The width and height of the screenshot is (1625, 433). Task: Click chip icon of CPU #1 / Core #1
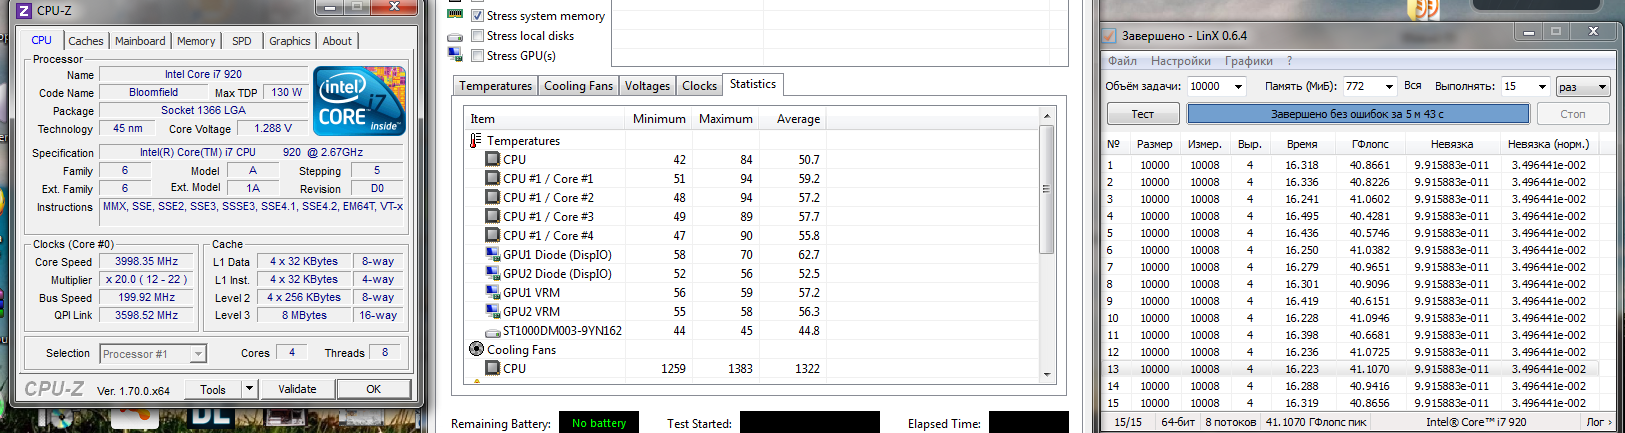click(492, 178)
